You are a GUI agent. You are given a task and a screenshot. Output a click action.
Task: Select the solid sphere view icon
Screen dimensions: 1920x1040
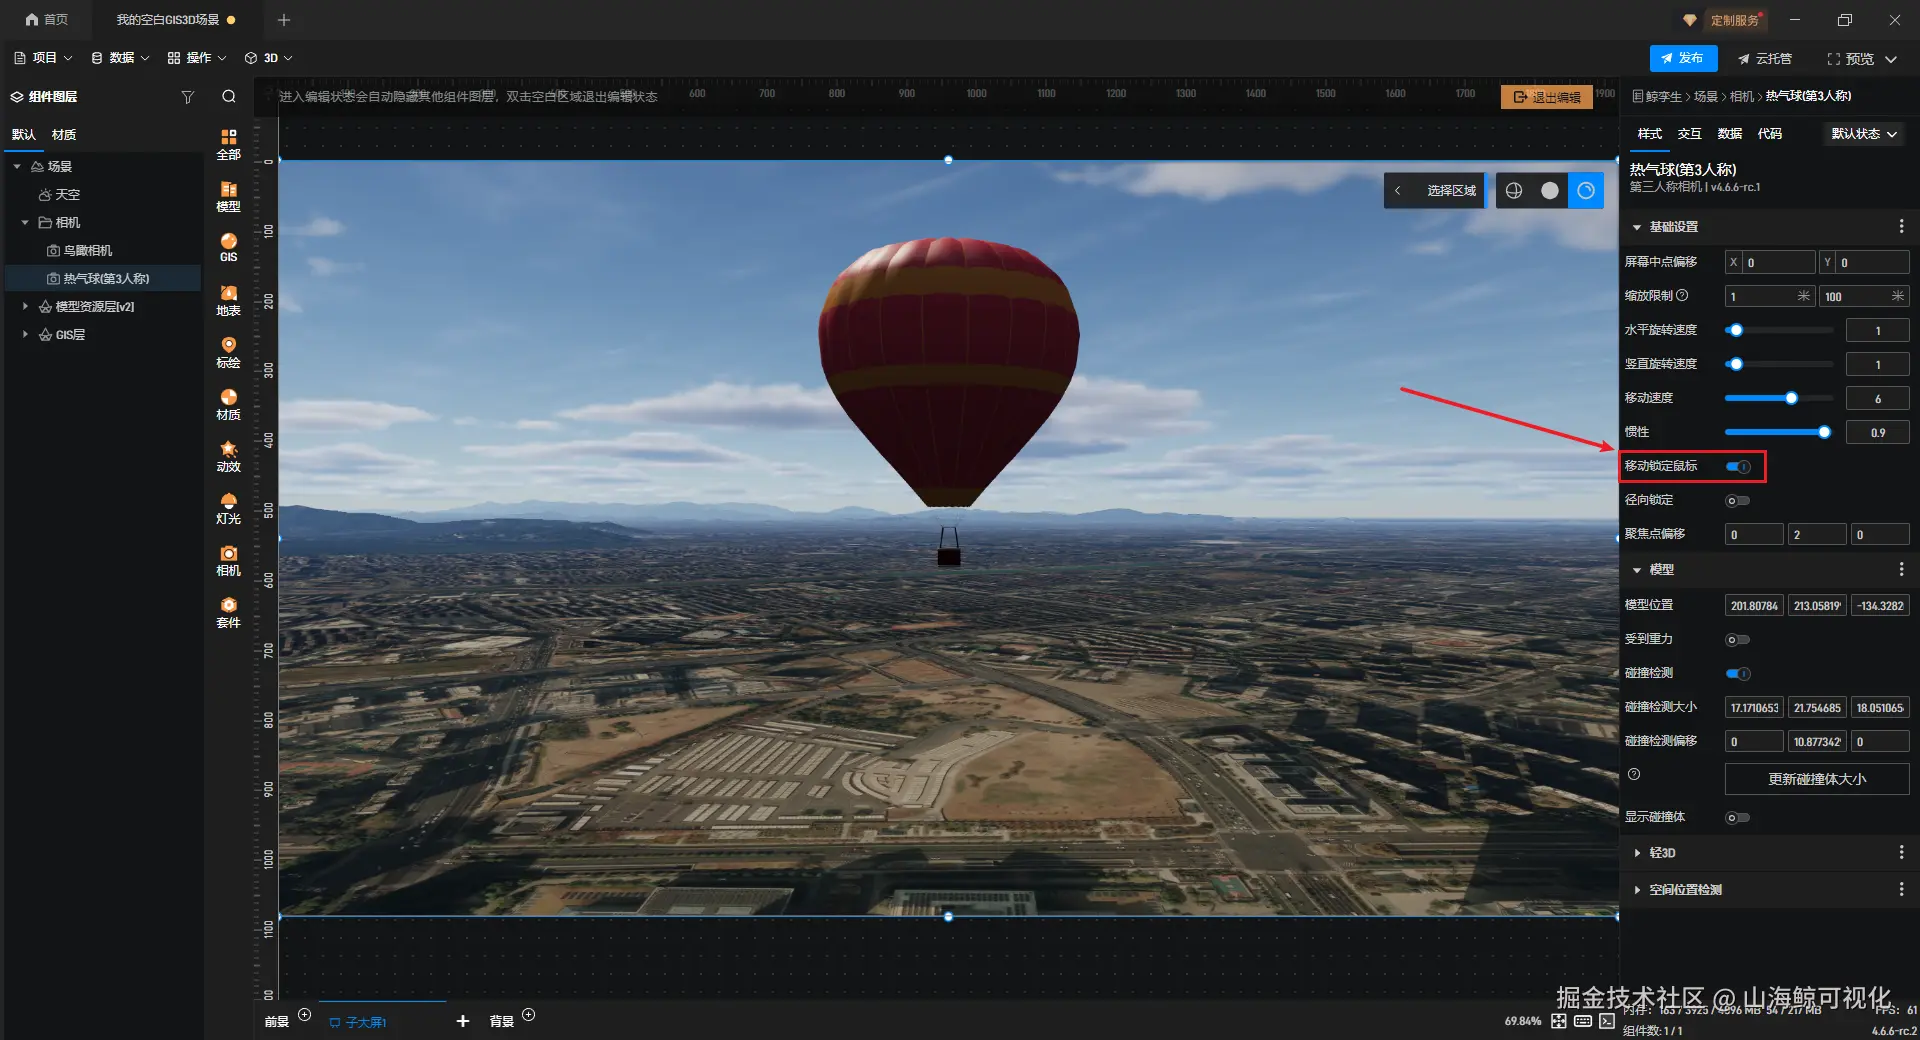1550,191
